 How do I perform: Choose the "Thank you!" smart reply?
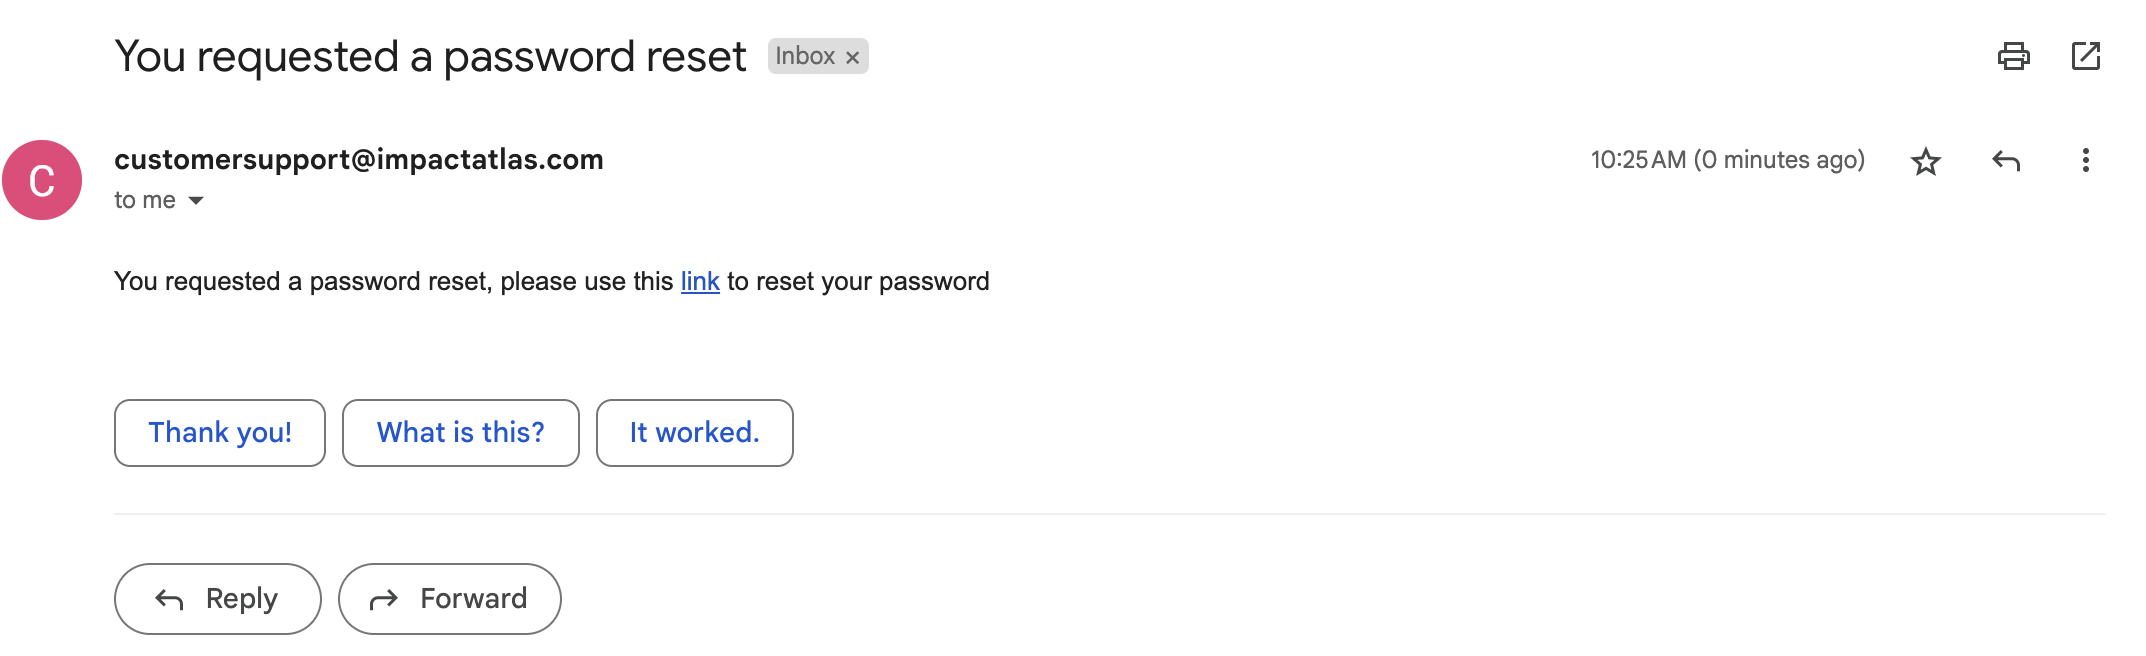pyautogui.click(x=220, y=433)
